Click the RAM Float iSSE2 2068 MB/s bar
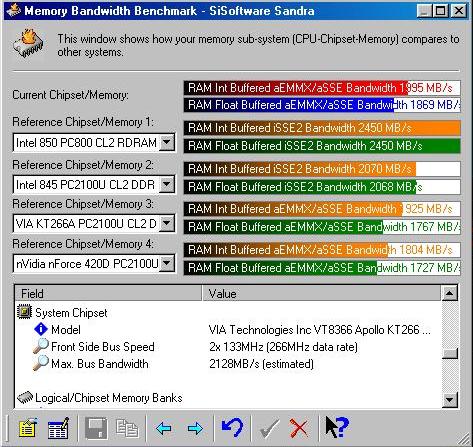The image size is (473, 447). [x=322, y=187]
